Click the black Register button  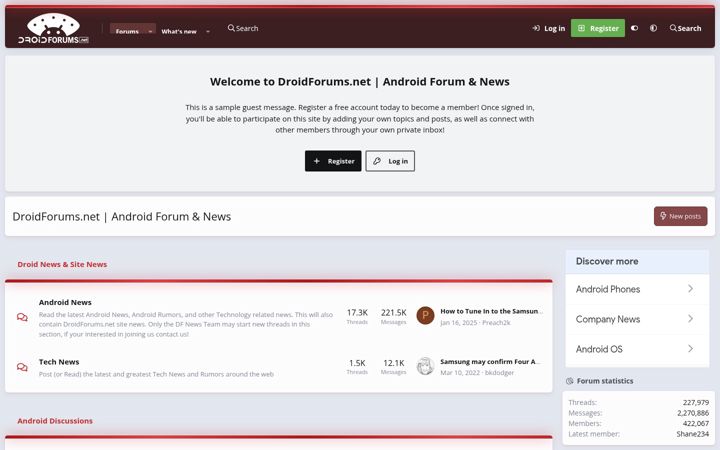pyautogui.click(x=333, y=161)
